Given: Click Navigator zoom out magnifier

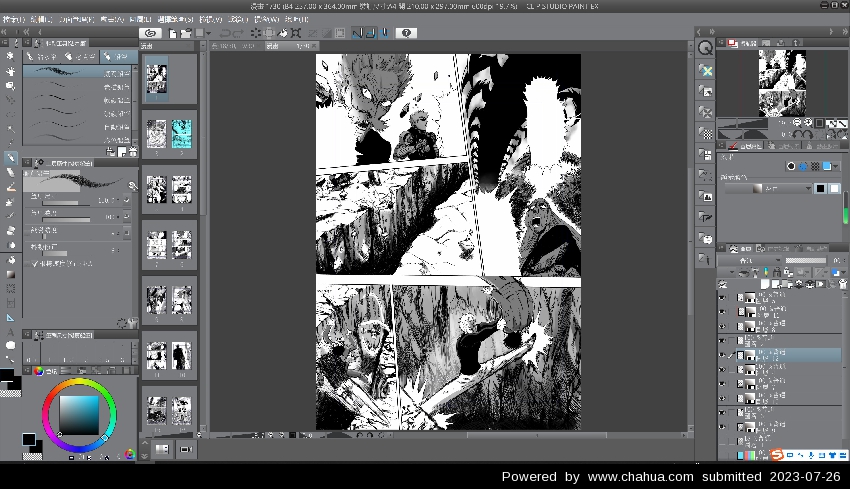Looking at the screenshot, I should (797, 123).
